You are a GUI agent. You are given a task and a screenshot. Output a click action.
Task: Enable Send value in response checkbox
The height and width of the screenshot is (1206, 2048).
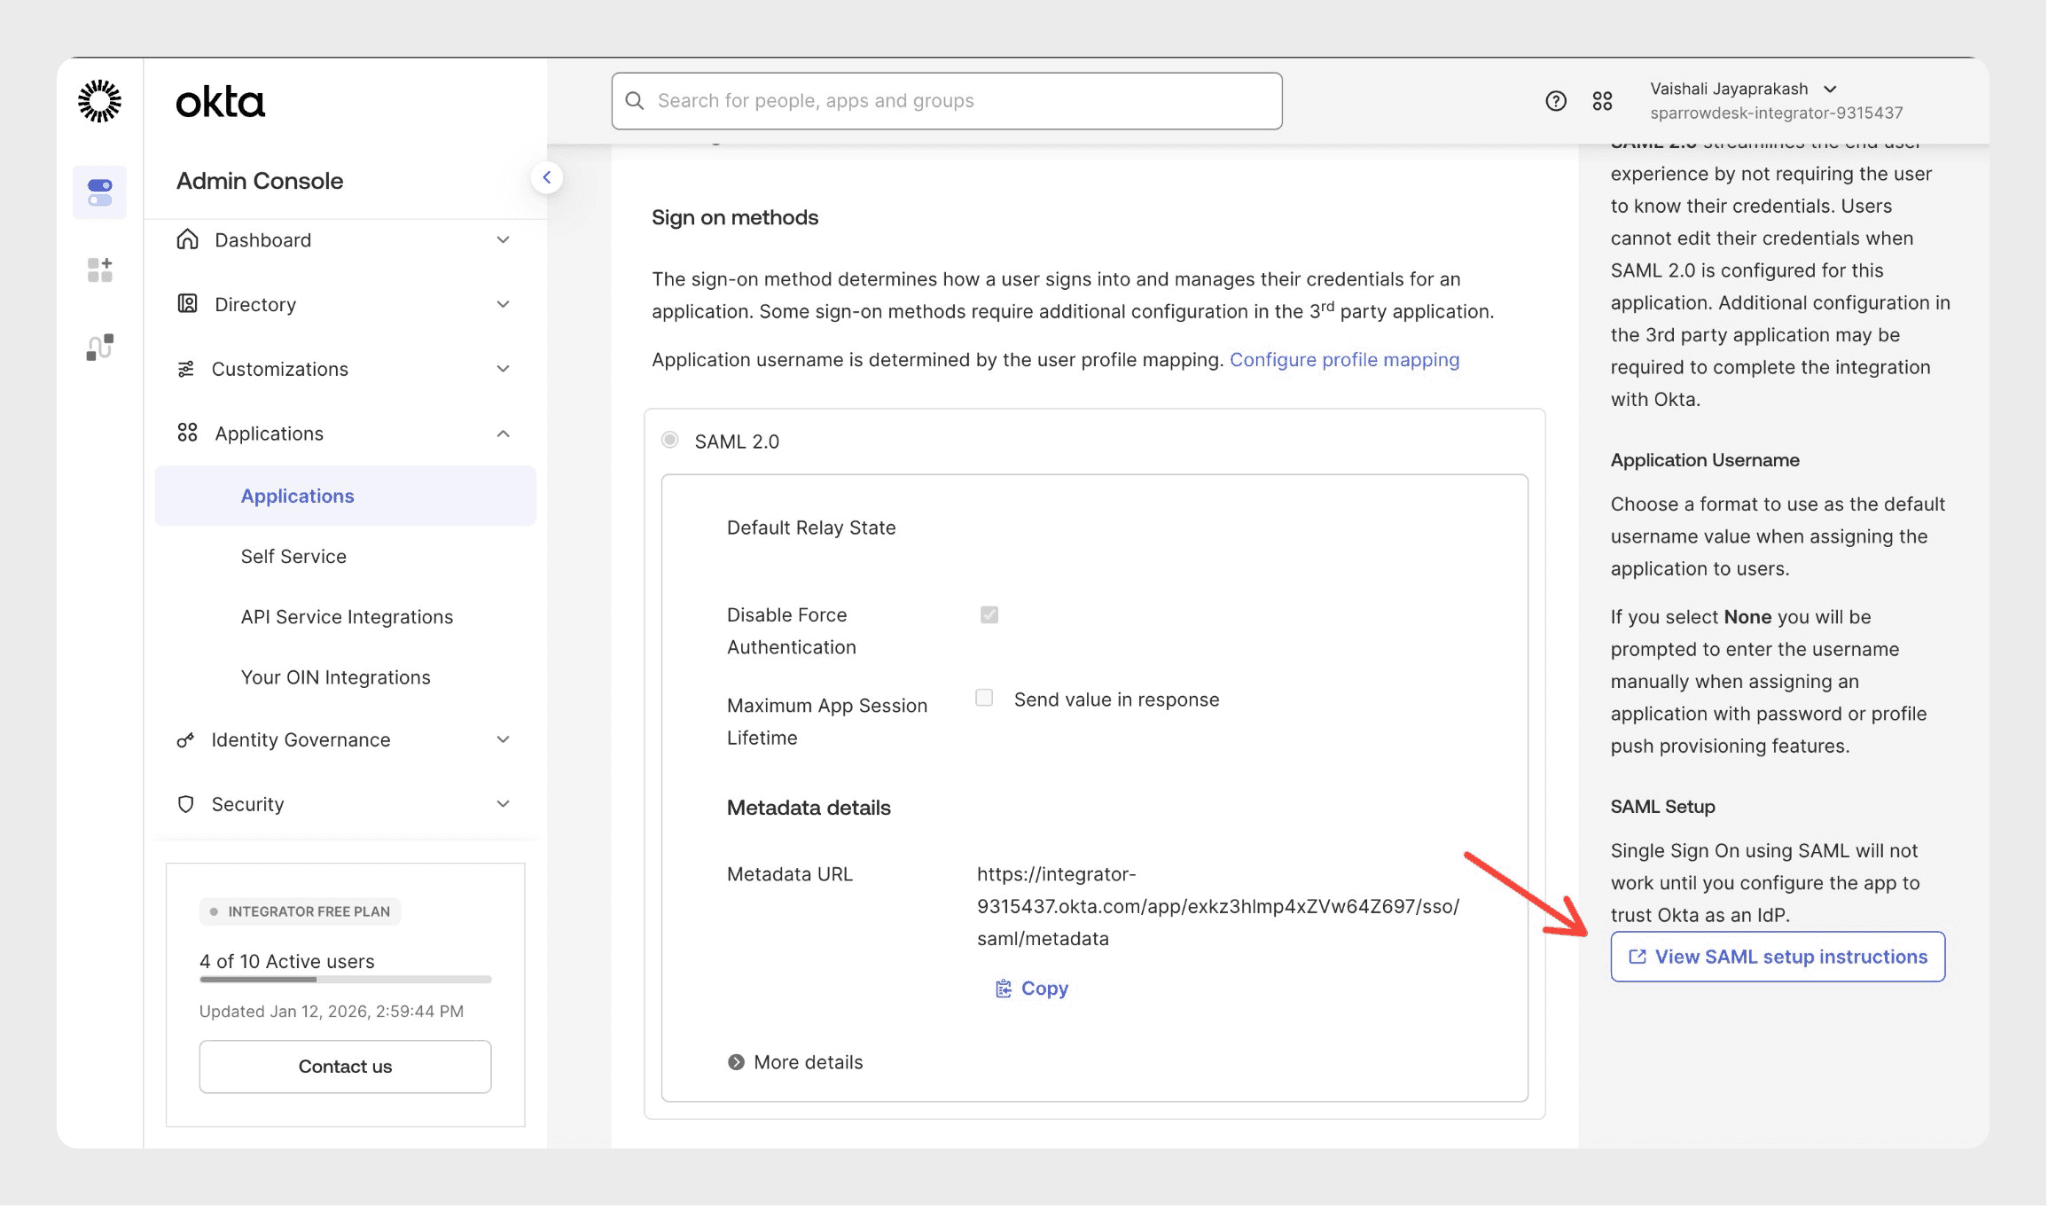click(x=984, y=698)
